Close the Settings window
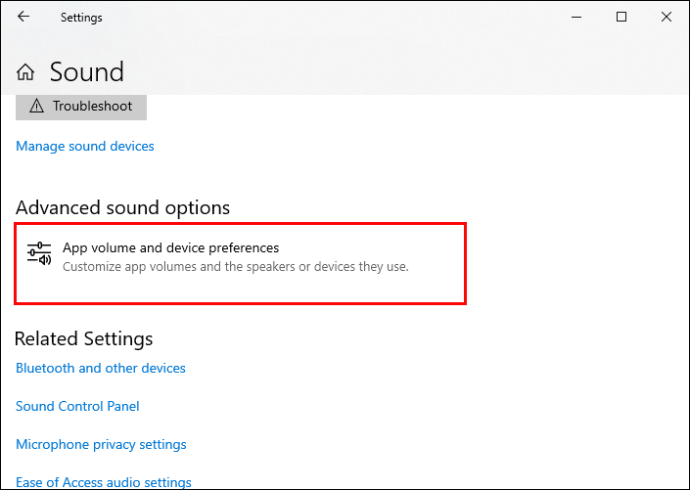 666,17
